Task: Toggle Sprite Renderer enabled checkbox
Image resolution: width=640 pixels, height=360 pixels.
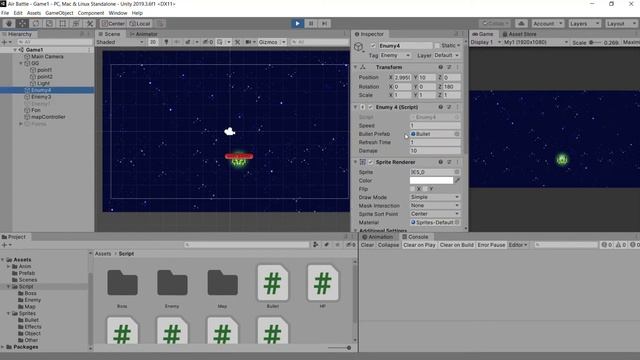Action: [371, 162]
